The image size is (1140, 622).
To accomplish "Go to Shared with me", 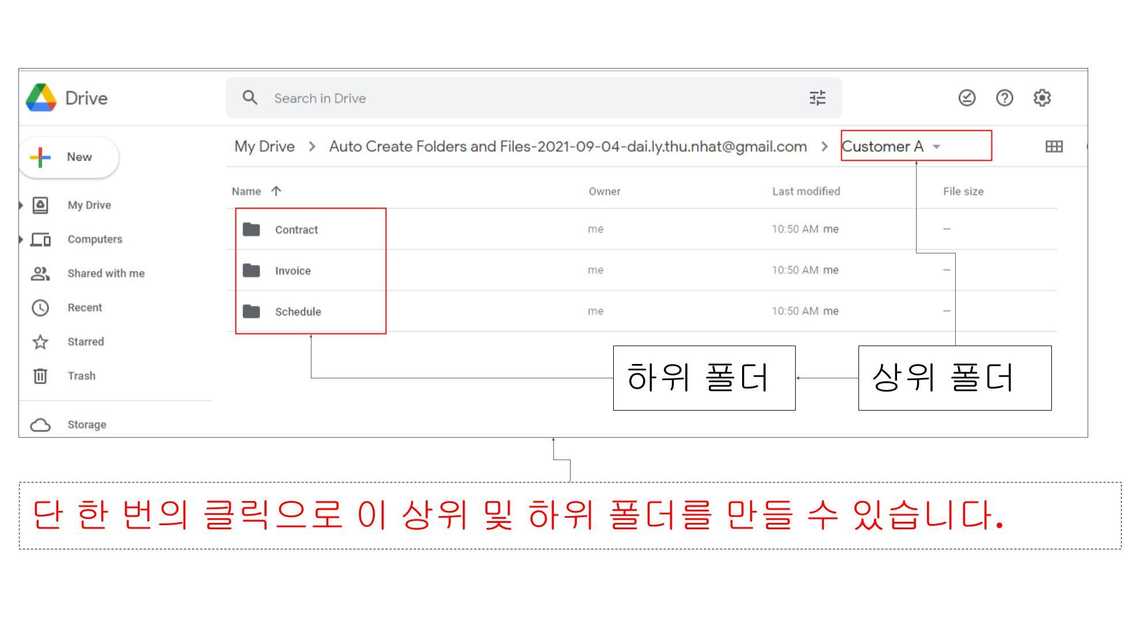I will (105, 274).
